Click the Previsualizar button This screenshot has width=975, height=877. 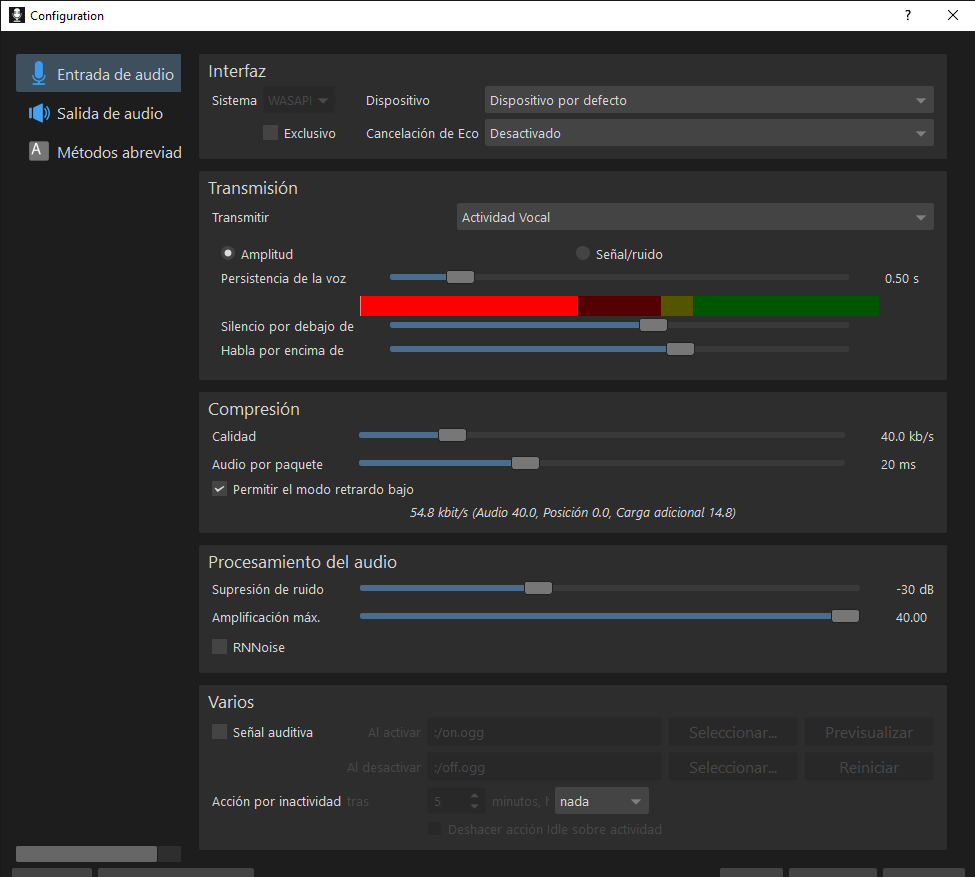tap(868, 732)
